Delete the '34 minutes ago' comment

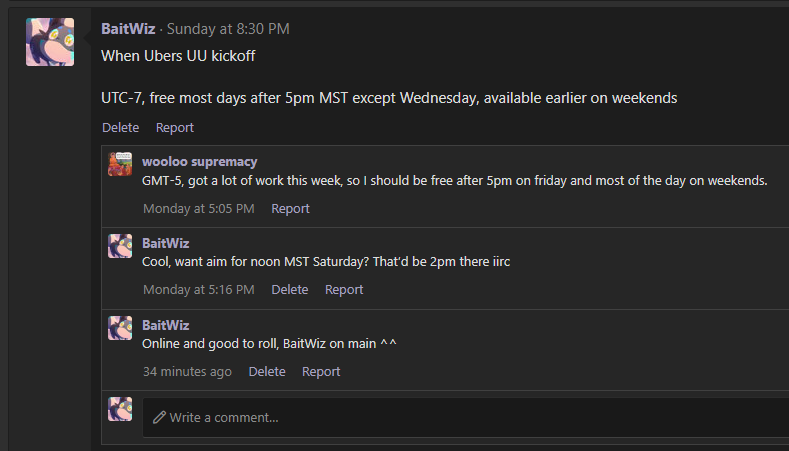tap(267, 371)
